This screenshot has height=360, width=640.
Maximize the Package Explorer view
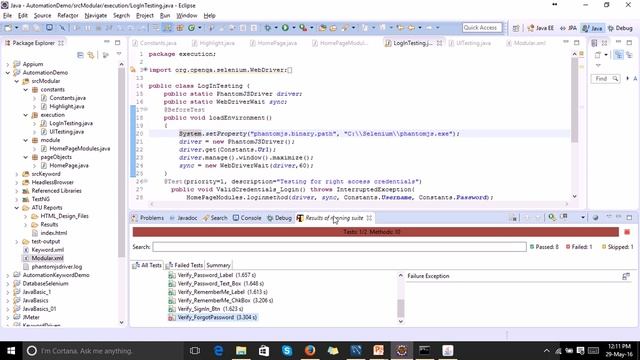pos(118,42)
